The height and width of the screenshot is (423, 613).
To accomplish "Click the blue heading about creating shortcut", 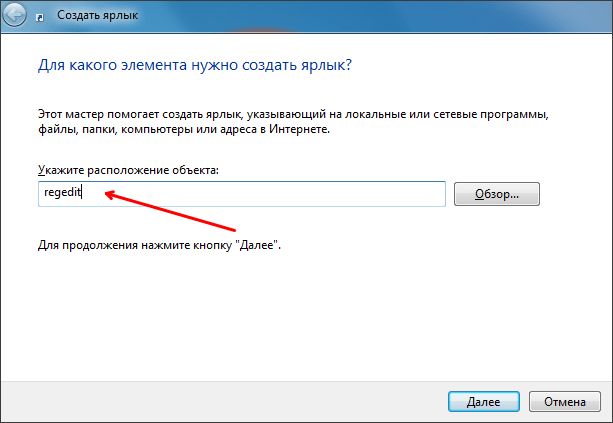I will pos(195,65).
